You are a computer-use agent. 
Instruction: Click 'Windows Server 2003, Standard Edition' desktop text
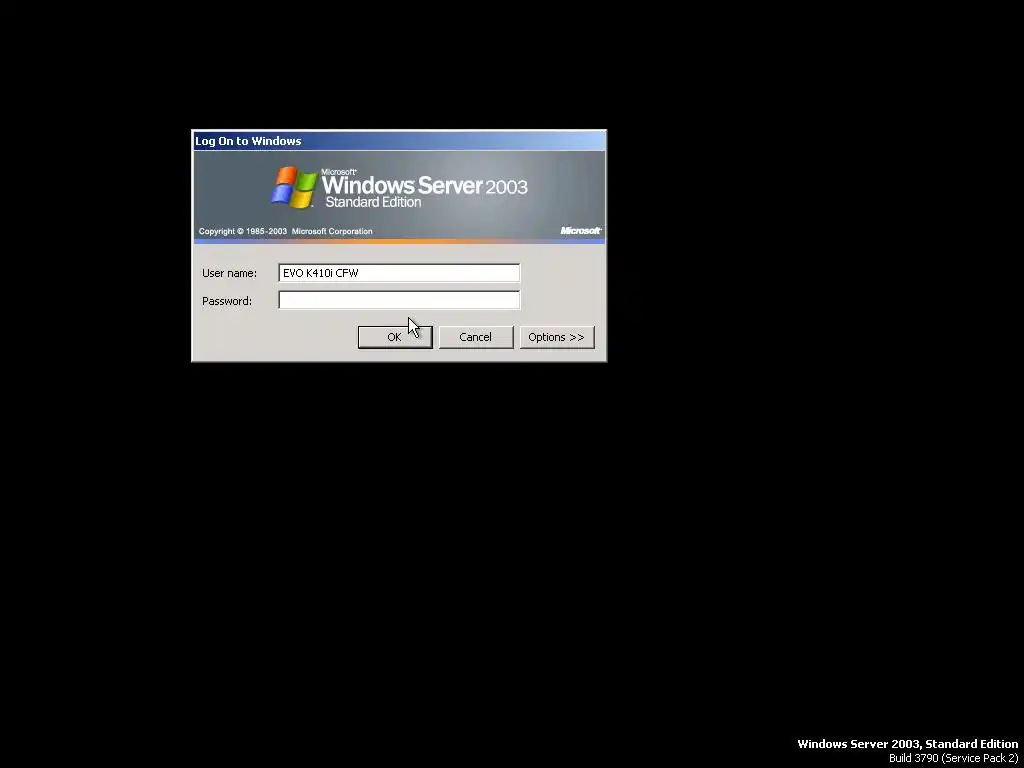tap(907, 744)
